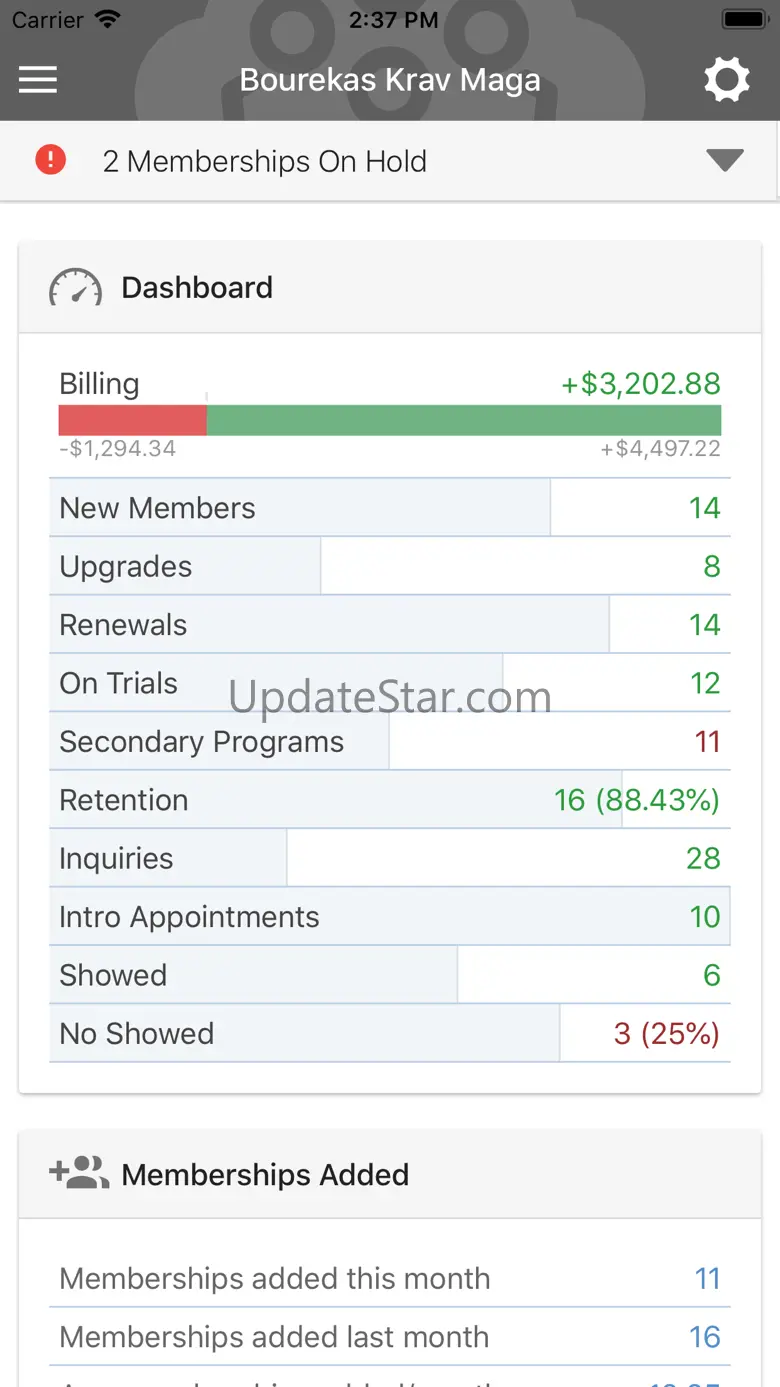Tap the Memberships Added people icon
Image resolution: width=780 pixels, height=1387 pixels.
point(79,1173)
